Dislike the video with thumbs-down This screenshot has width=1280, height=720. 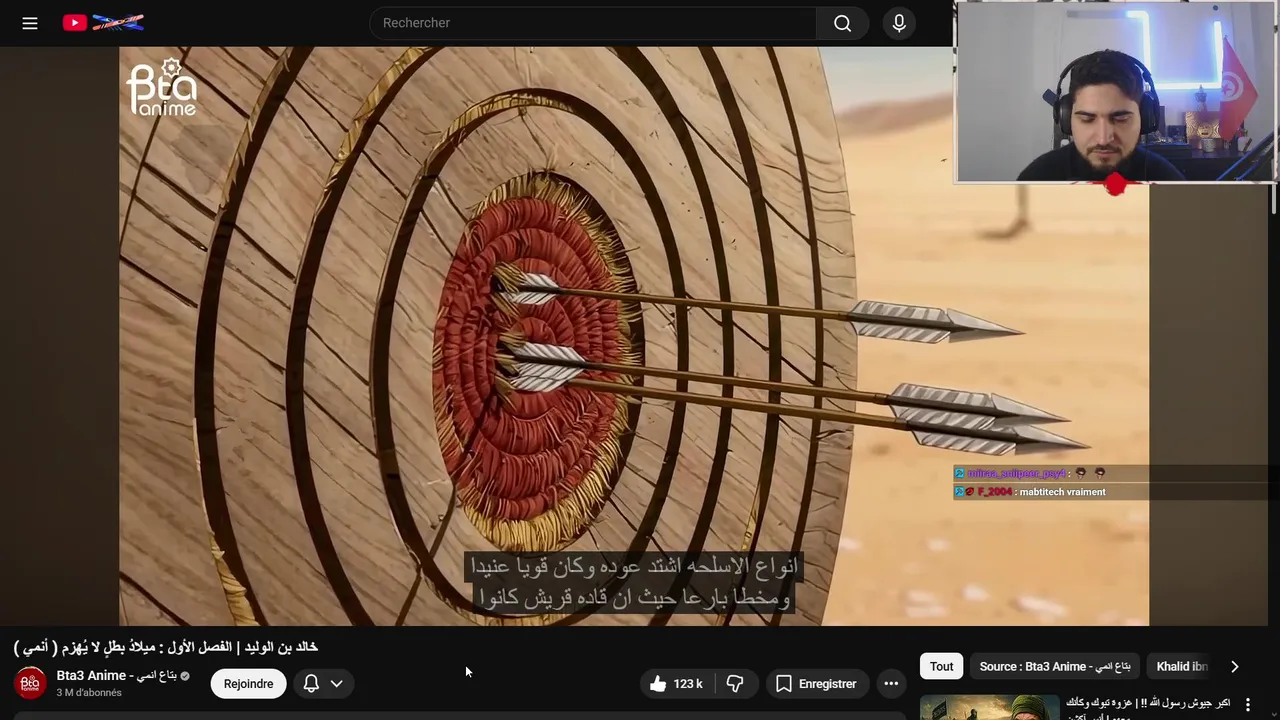click(x=735, y=684)
